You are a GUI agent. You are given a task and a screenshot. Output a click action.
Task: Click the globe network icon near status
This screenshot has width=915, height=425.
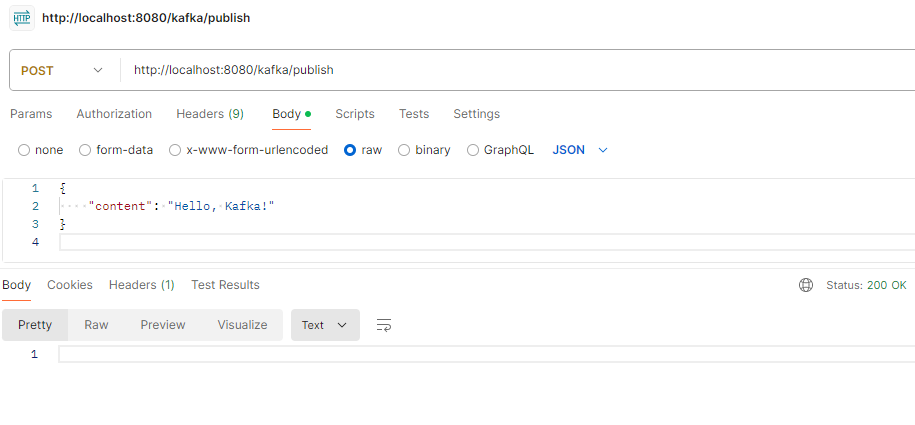[x=806, y=285]
